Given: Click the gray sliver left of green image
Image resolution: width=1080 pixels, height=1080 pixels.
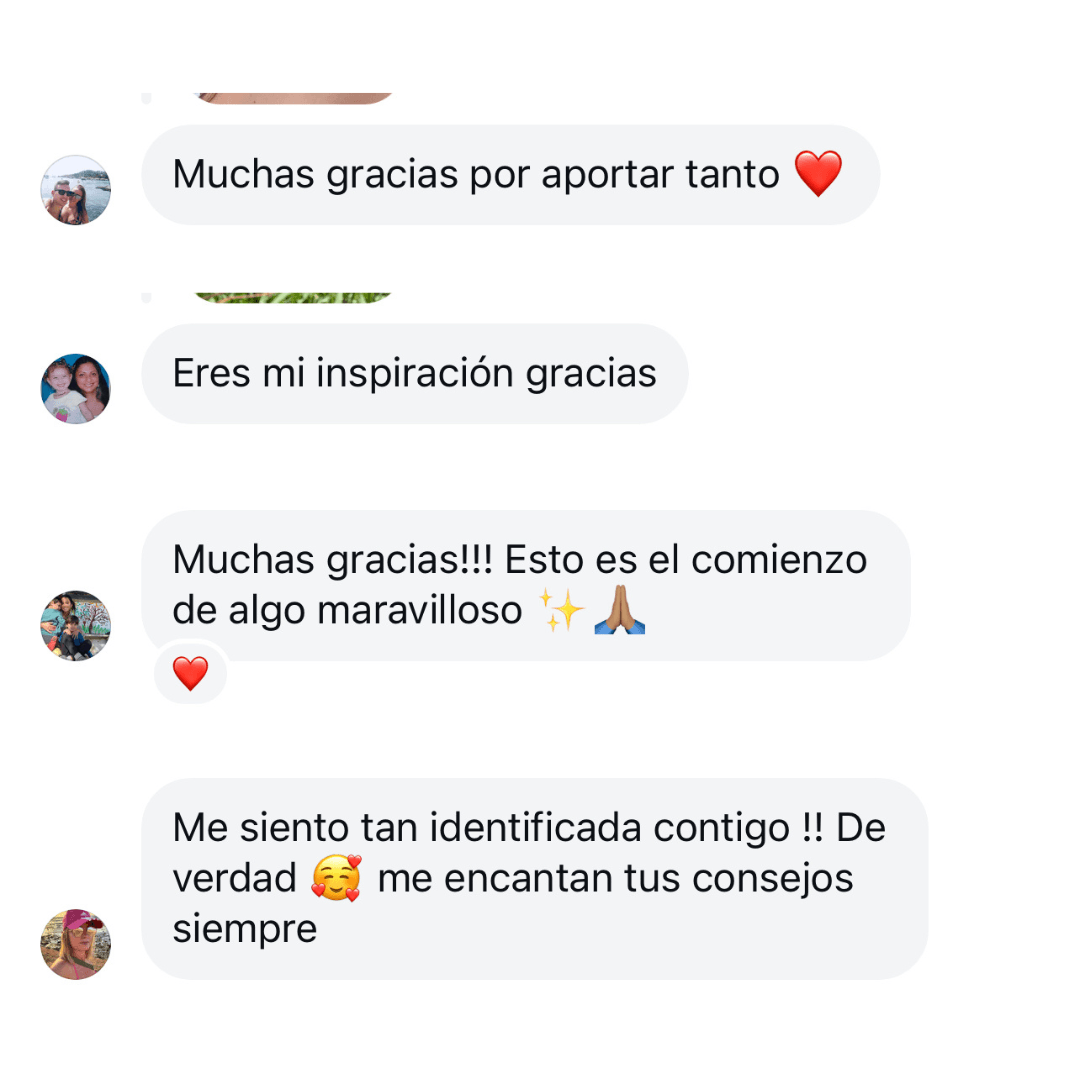Looking at the screenshot, I should pos(146,298).
